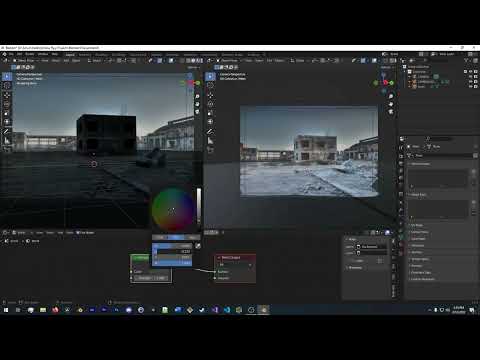Select the Transform tool in left viewport
Image resolution: width=480 pixels, height=360 pixels.
[x=7, y=122]
